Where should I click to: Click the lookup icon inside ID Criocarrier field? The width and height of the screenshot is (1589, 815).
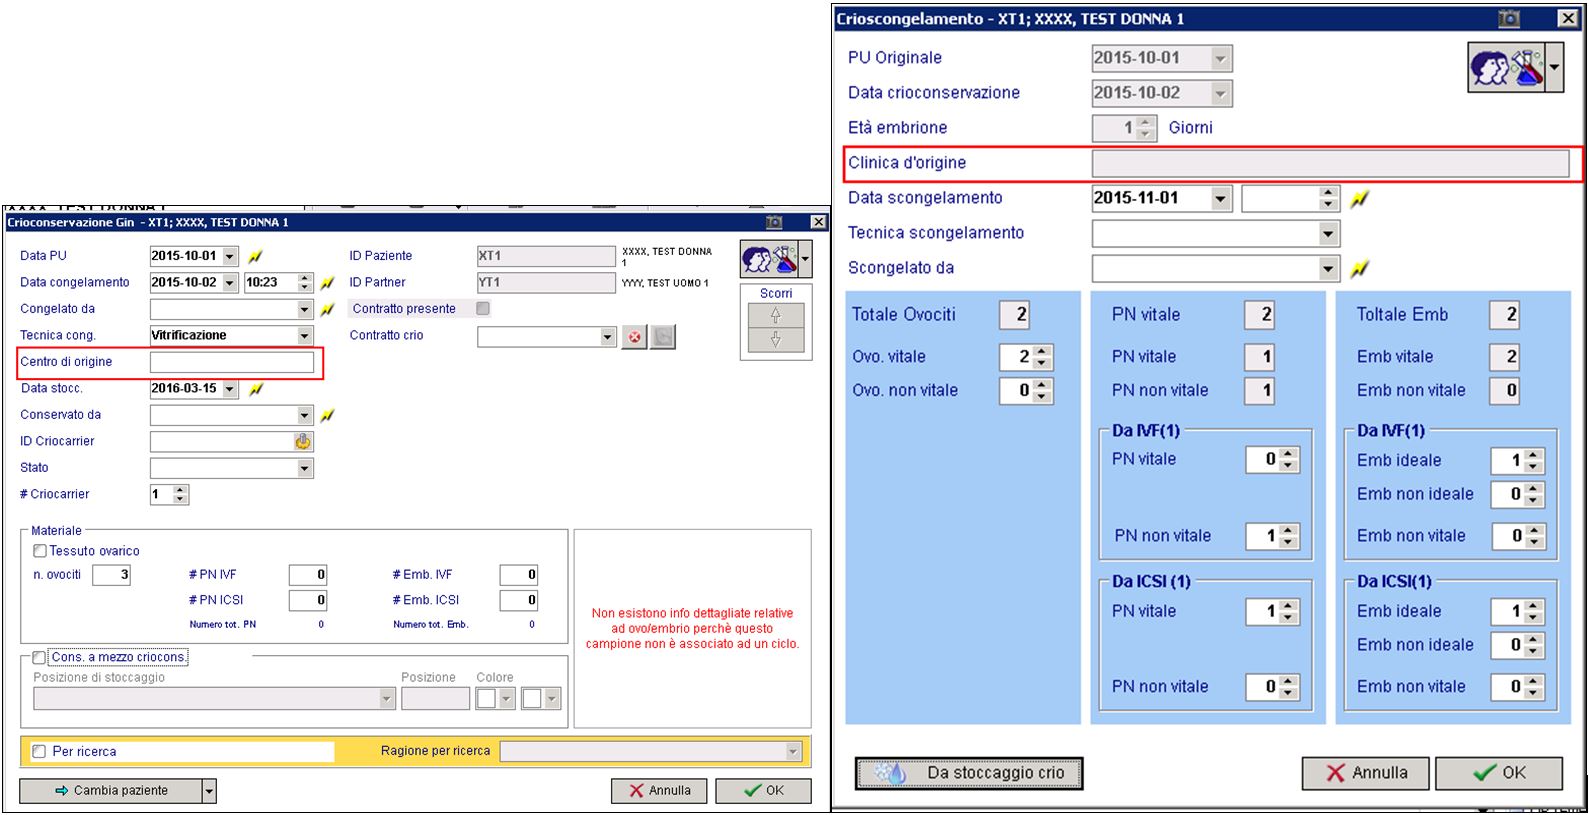pos(302,441)
